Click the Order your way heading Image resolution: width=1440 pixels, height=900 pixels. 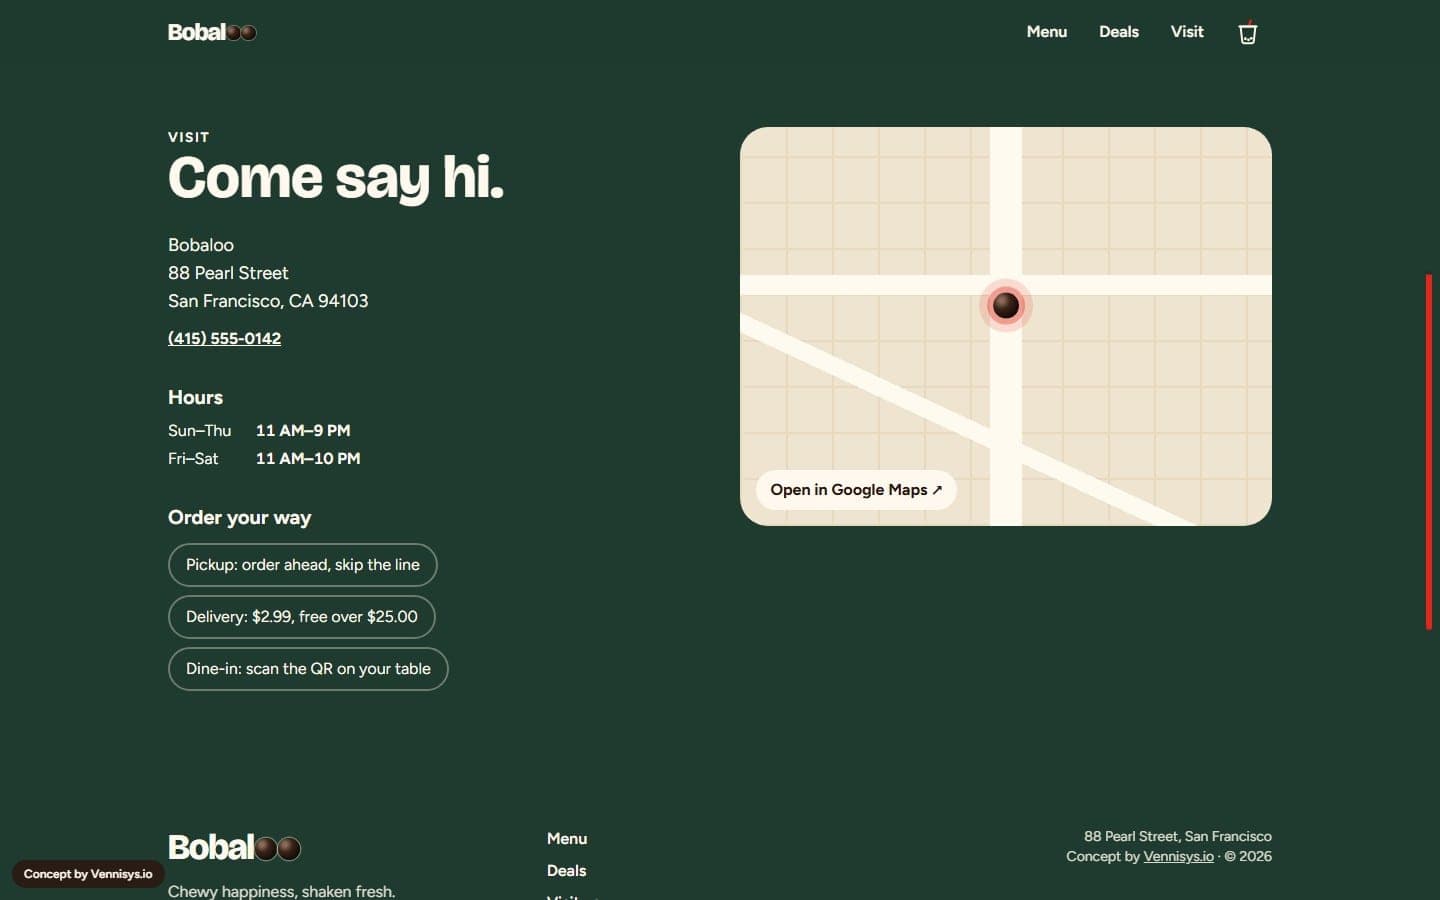(x=239, y=518)
